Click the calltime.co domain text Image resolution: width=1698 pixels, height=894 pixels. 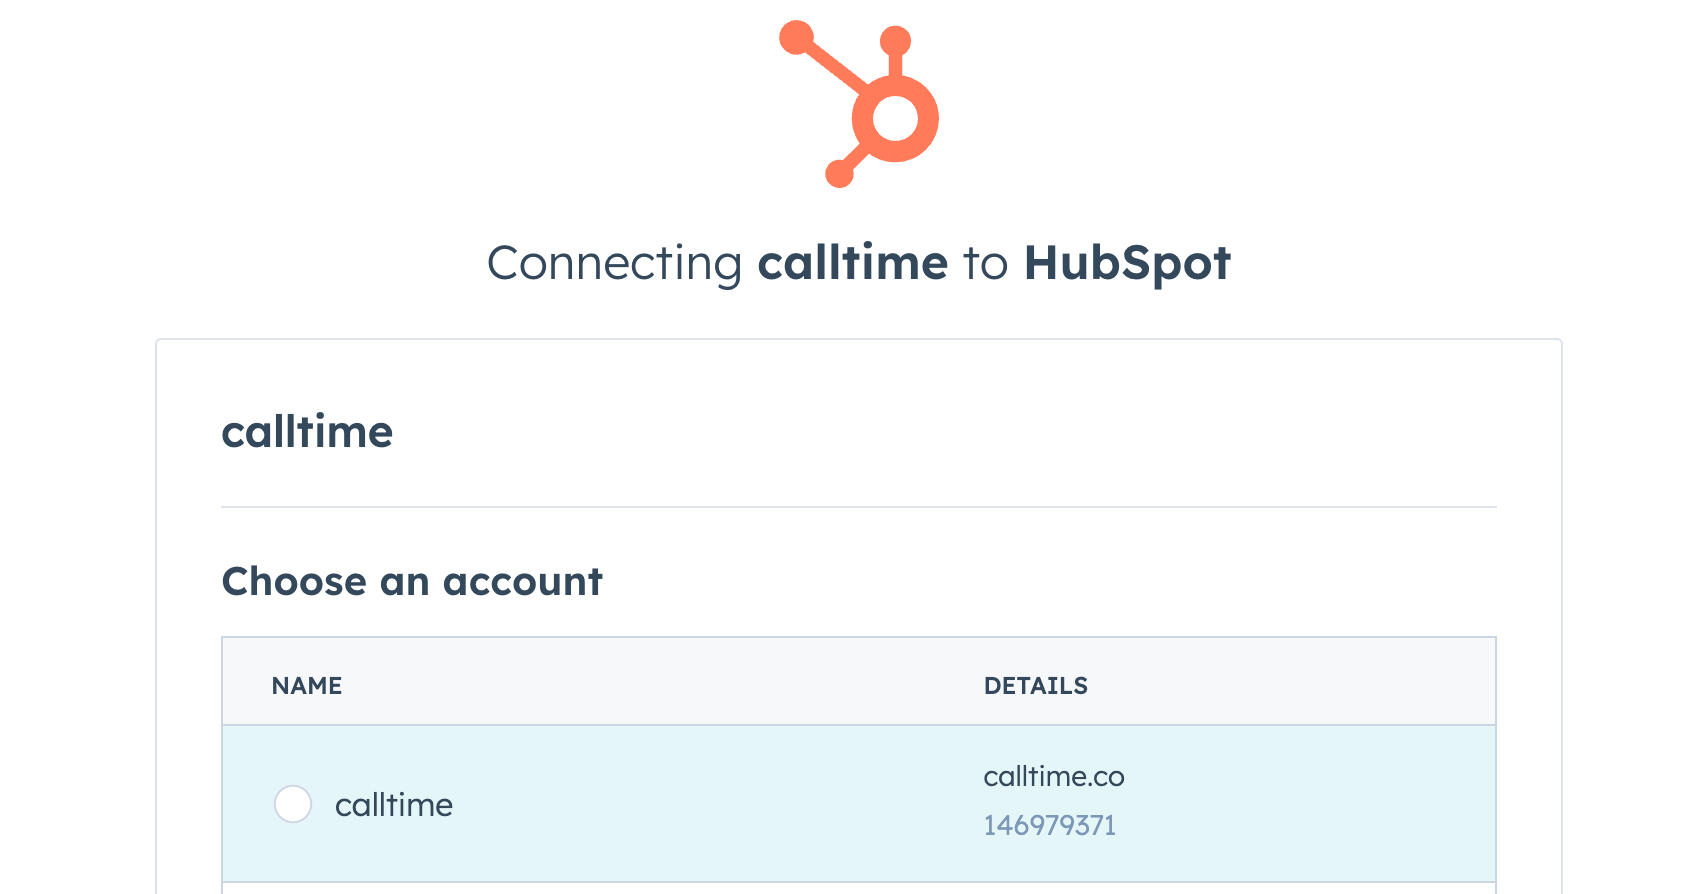1053,777
